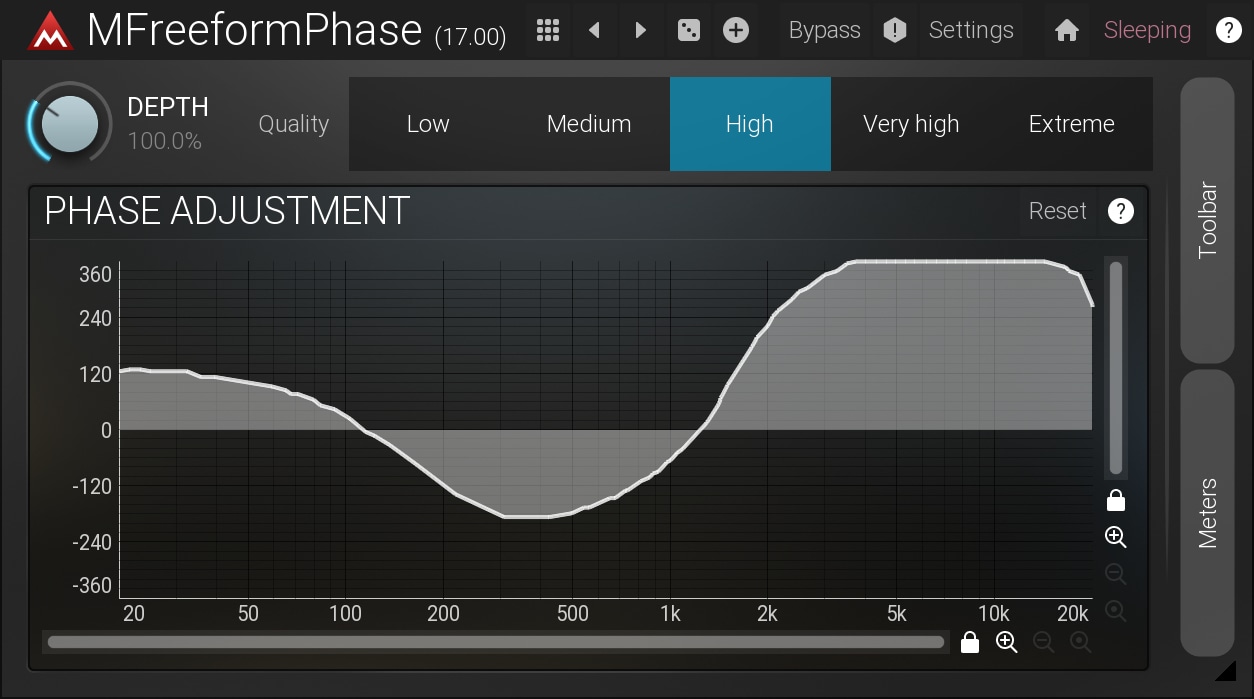Open the help question mark in header

[x=1228, y=30]
